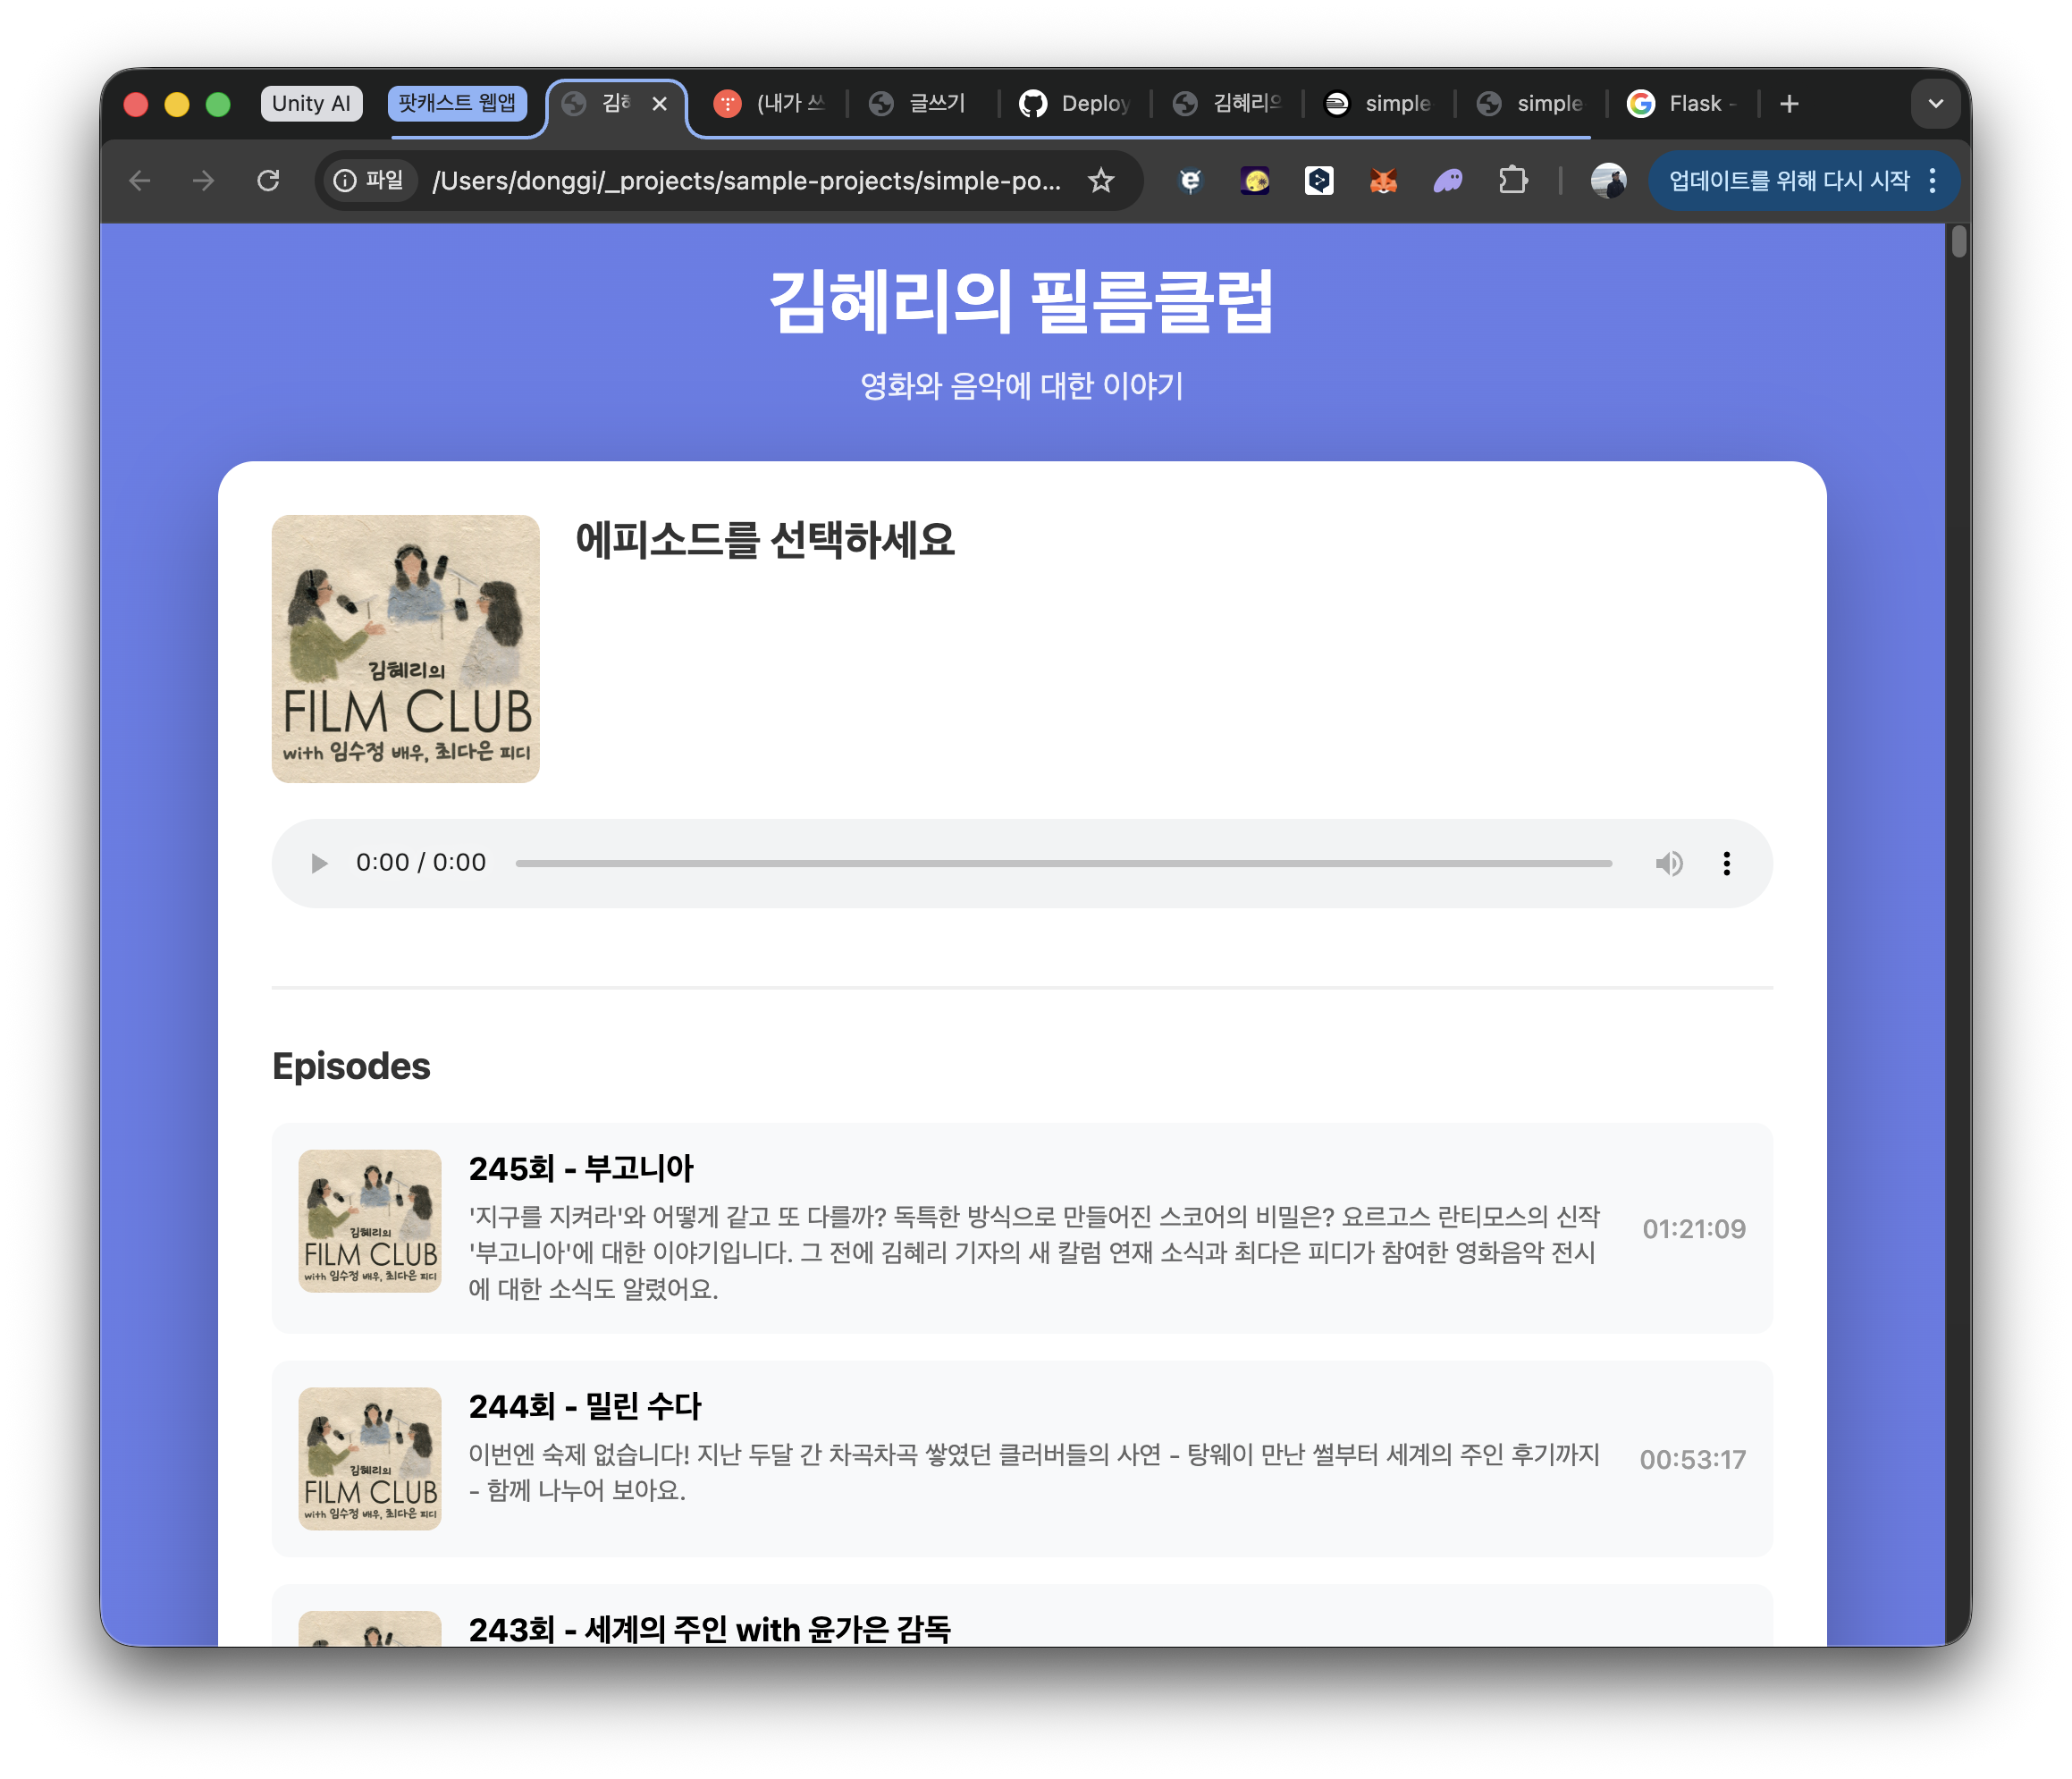Click the MetaMask fox extension icon
Viewport: 2072px width, 1779px height.
click(1383, 181)
